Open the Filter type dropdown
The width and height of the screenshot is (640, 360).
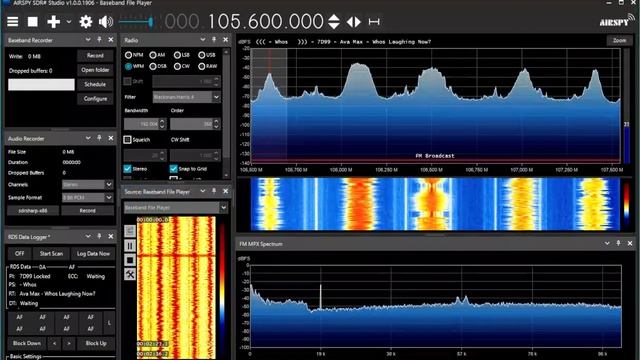coord(216,97)
